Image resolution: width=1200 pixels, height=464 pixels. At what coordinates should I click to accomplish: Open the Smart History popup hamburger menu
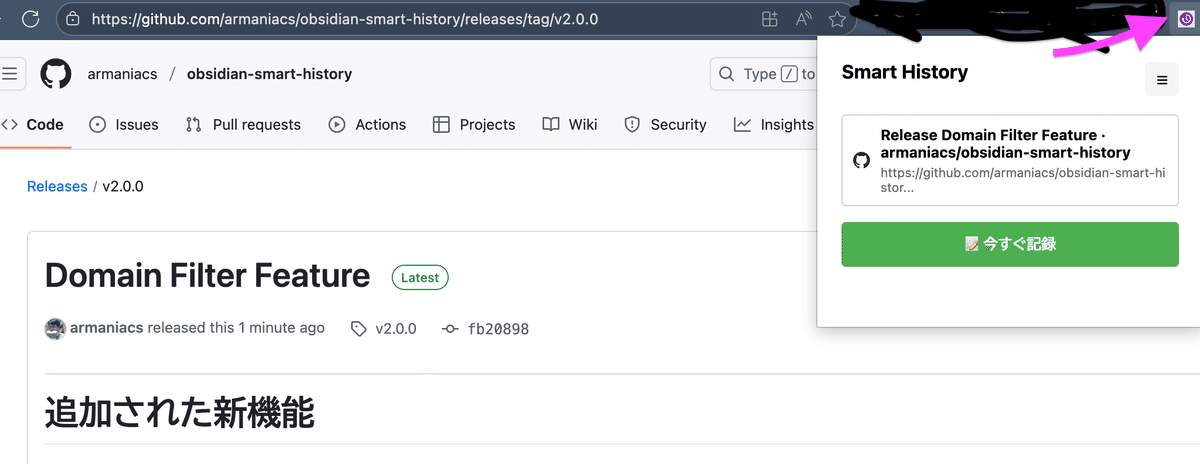coord(1161,80)
